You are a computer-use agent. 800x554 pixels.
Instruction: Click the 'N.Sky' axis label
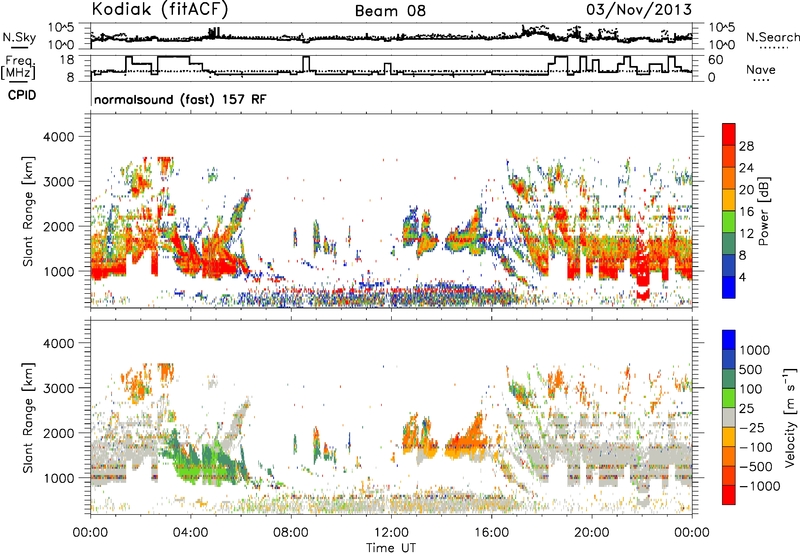pos(19,37)
